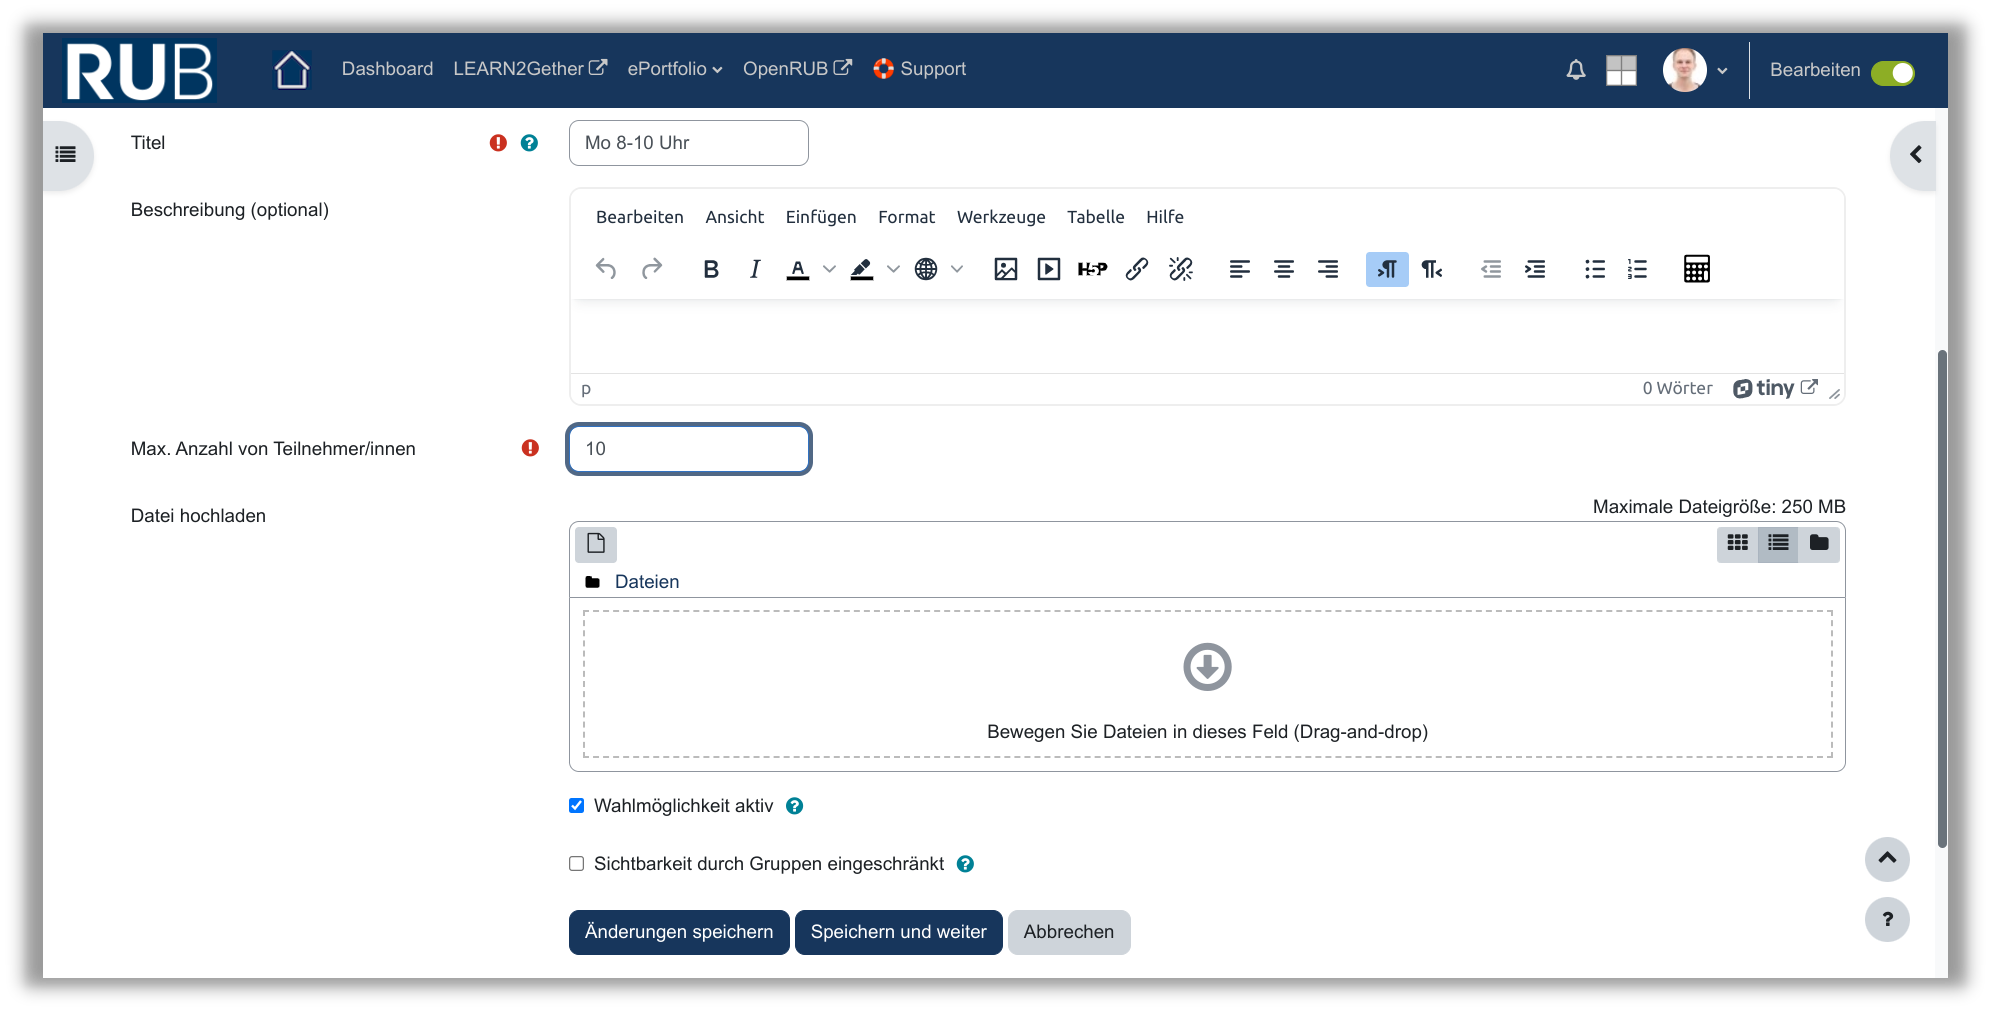Viewport: 1993px width, 1013px height.
Task: Add a file with the document icon
Action: click(x=596, y=544)
